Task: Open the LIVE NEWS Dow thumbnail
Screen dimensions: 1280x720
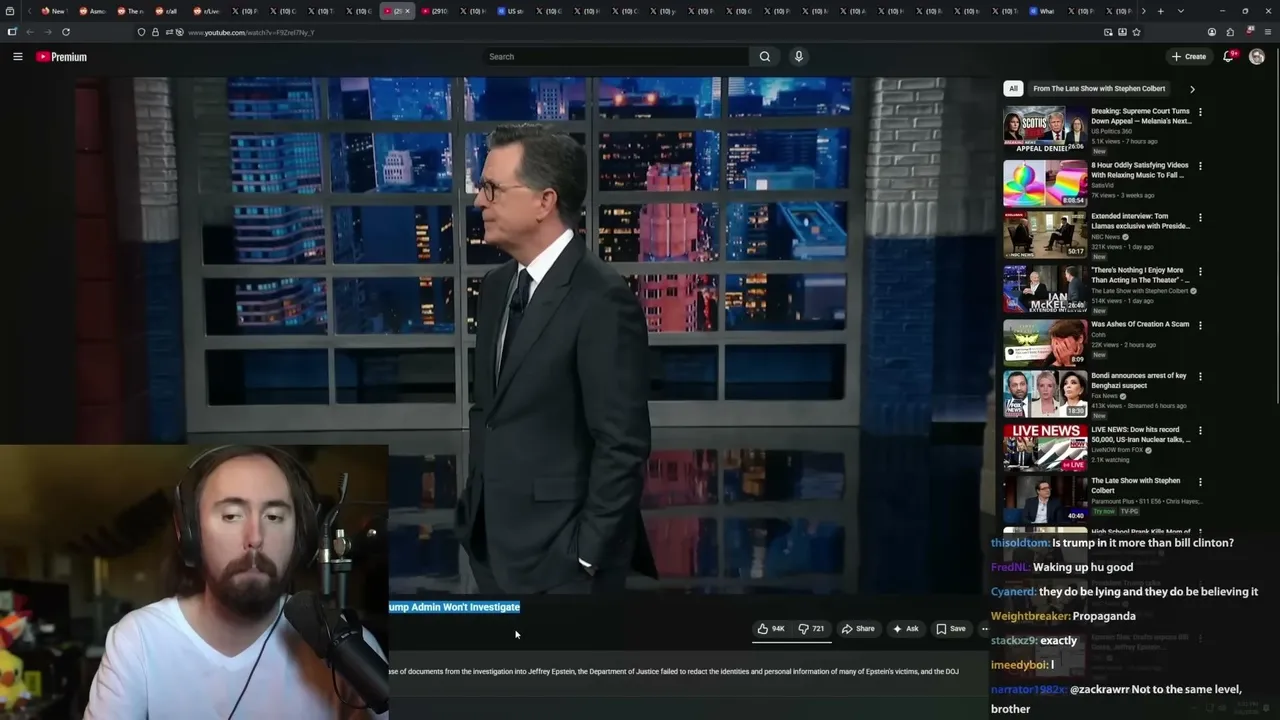Action: [1045, 447]
